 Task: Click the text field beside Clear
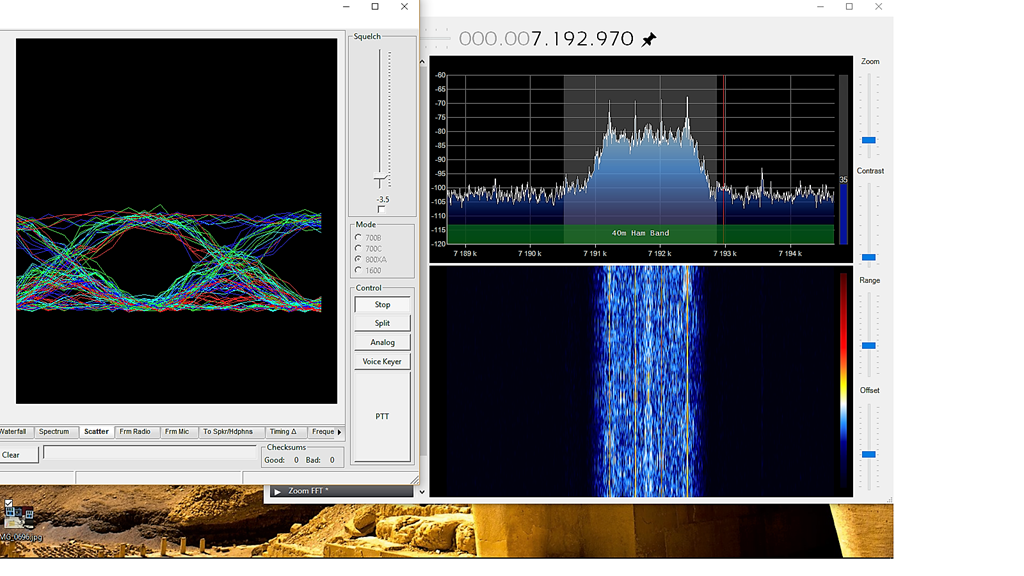[x=150, y=454]
